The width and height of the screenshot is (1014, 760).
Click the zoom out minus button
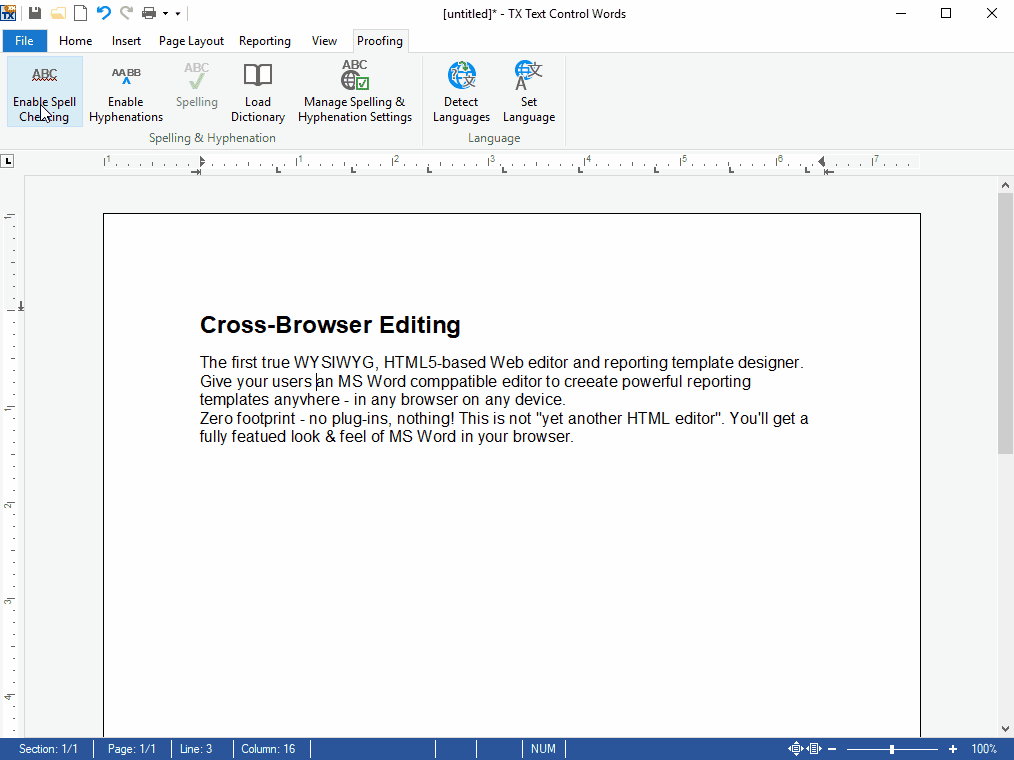832,749
